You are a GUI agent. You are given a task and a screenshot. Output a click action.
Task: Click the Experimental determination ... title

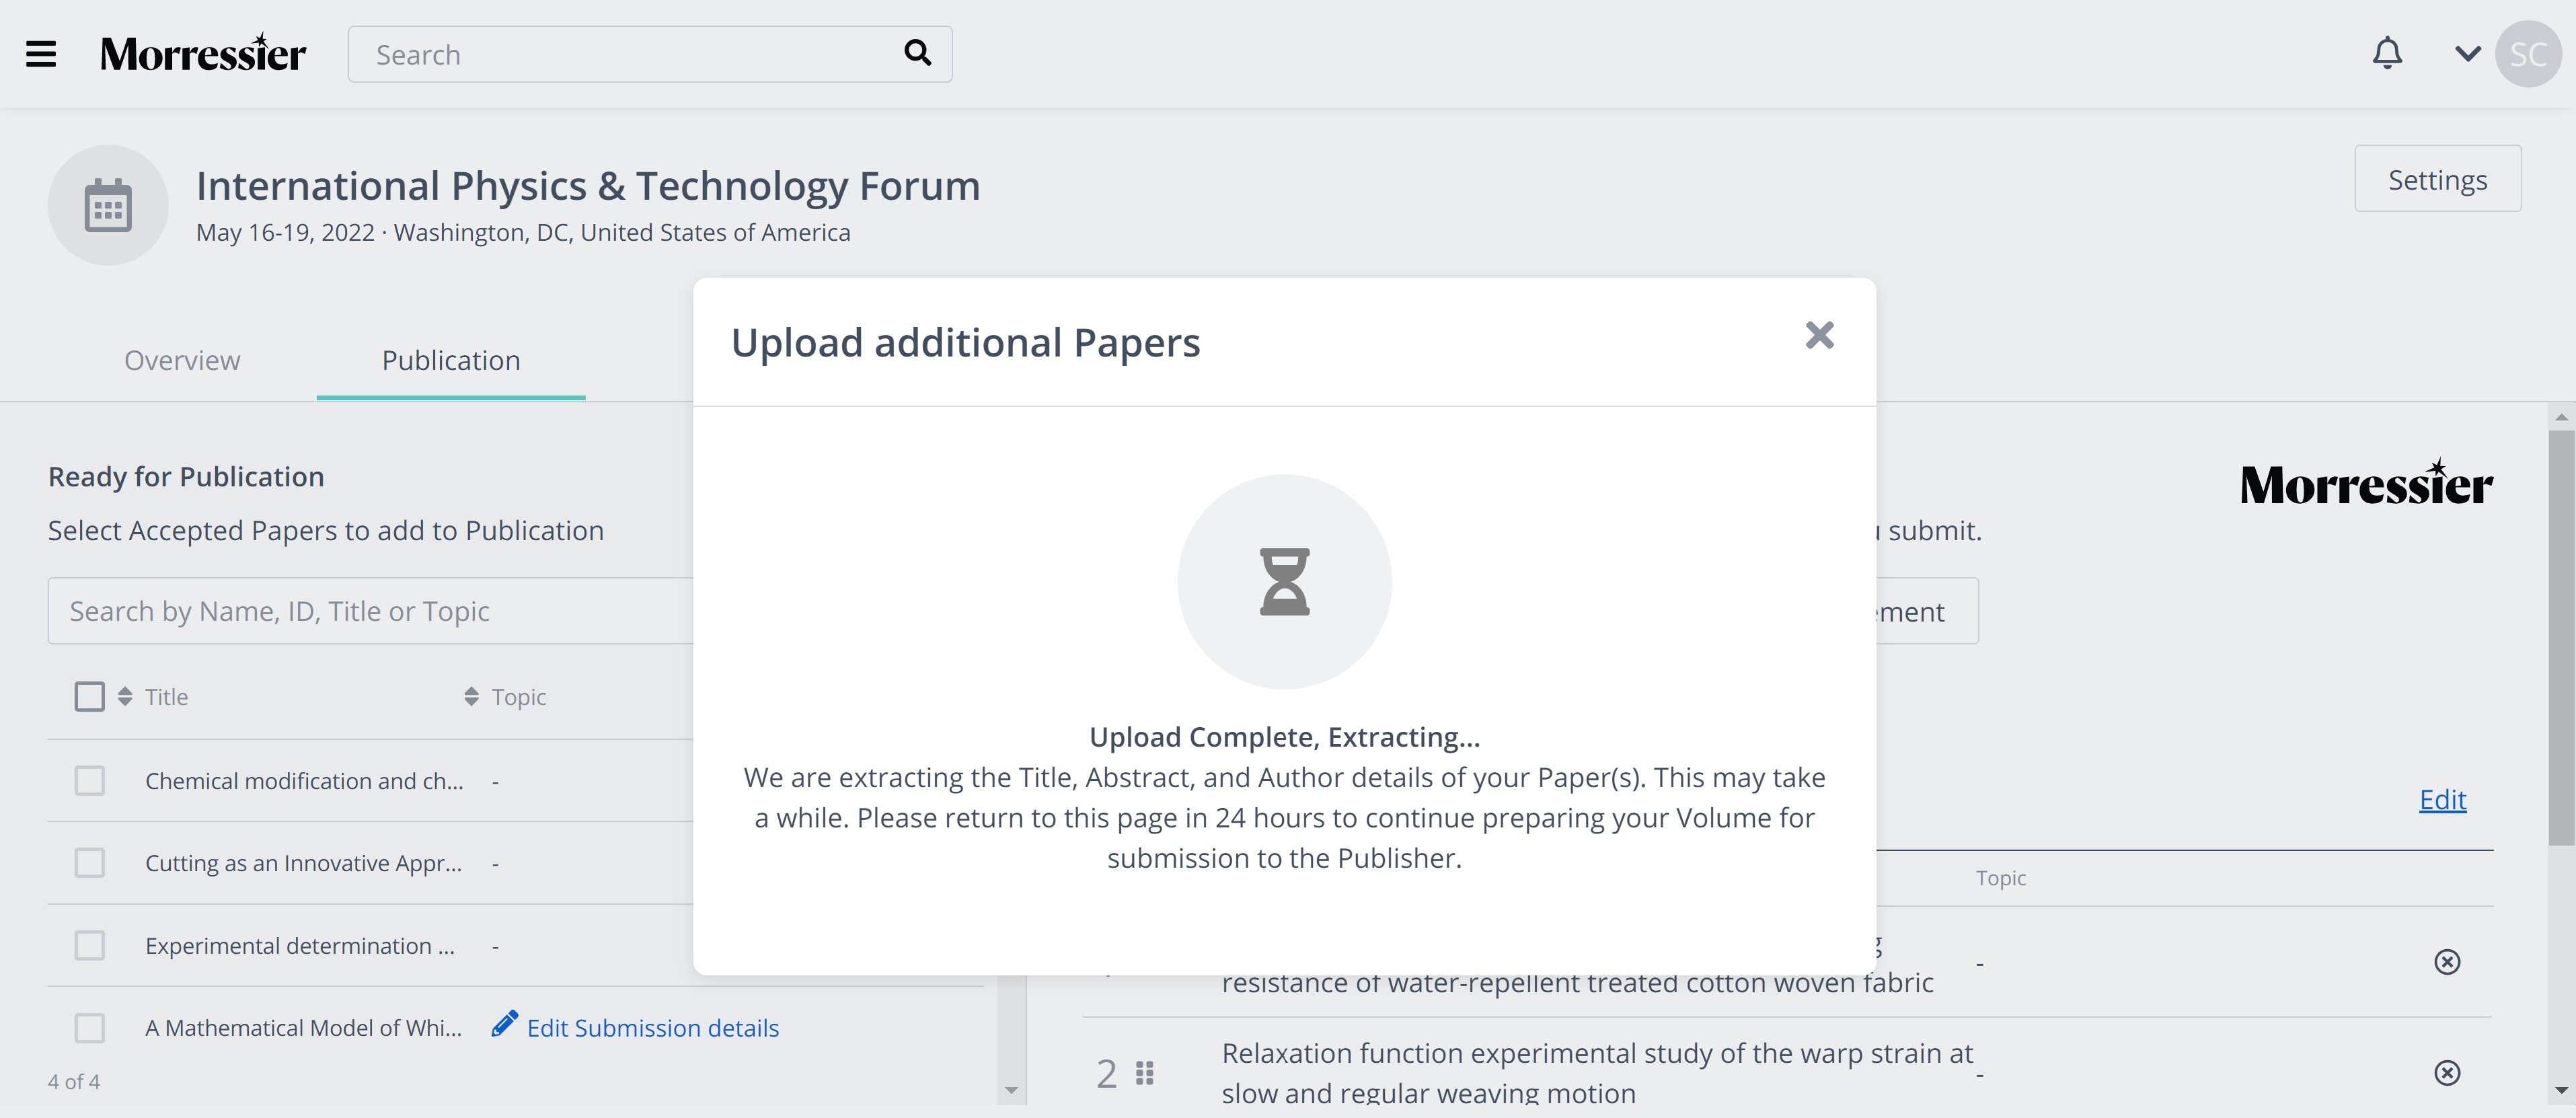[x=300, y=946]
